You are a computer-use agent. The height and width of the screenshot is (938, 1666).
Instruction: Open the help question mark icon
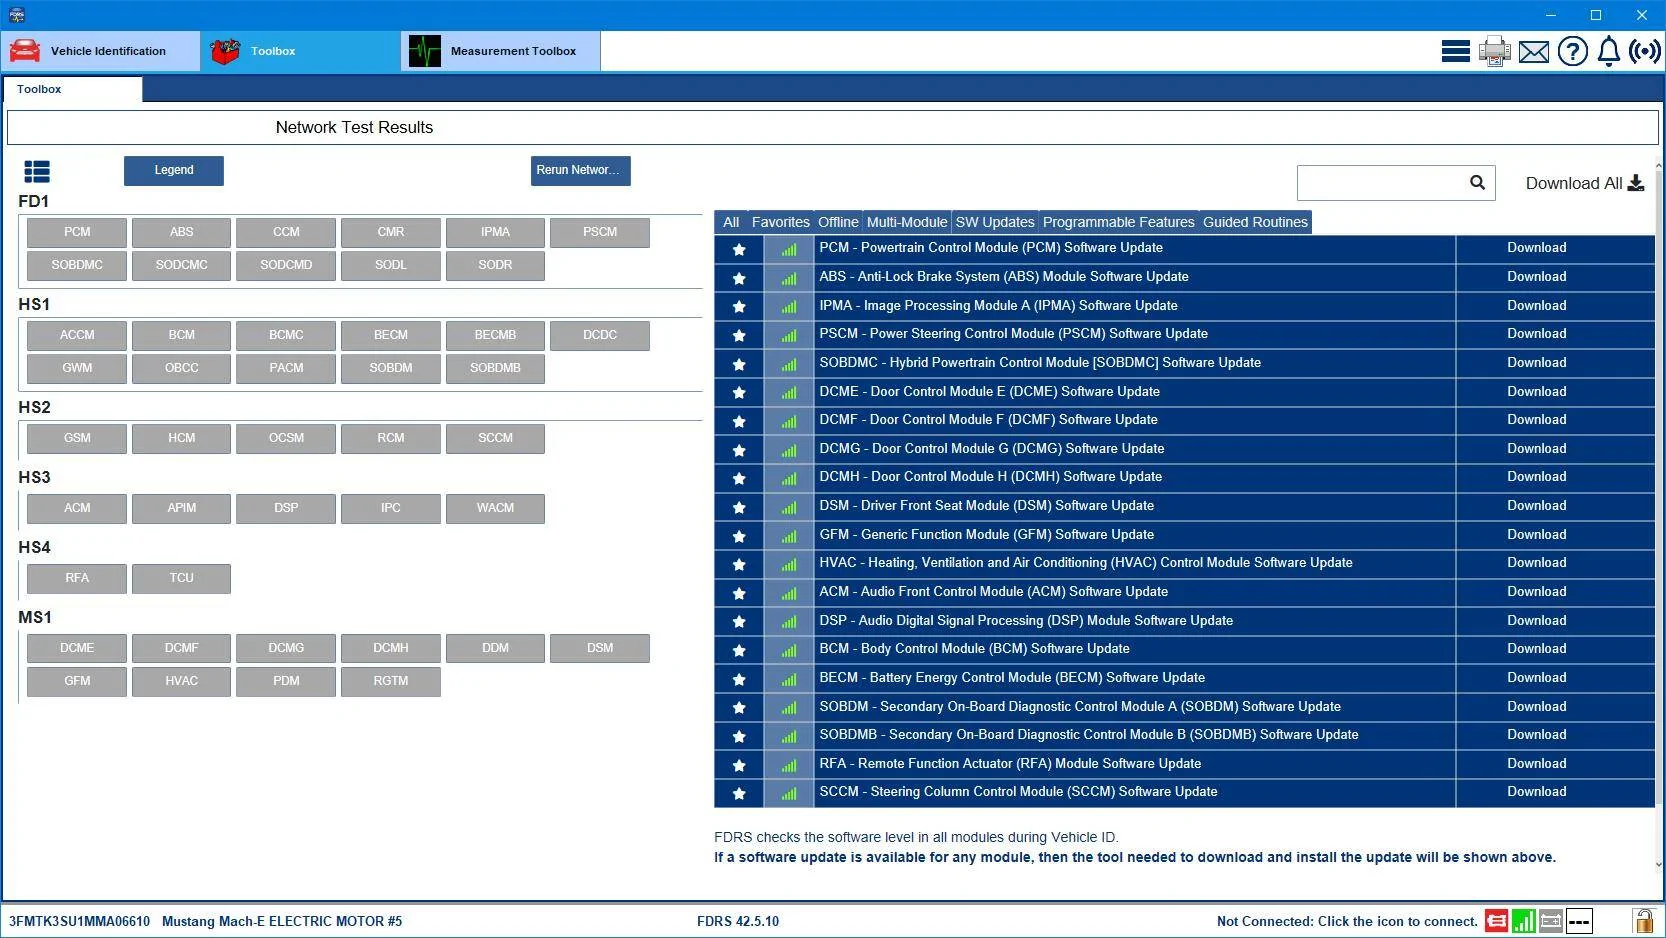click(1572, 51)
